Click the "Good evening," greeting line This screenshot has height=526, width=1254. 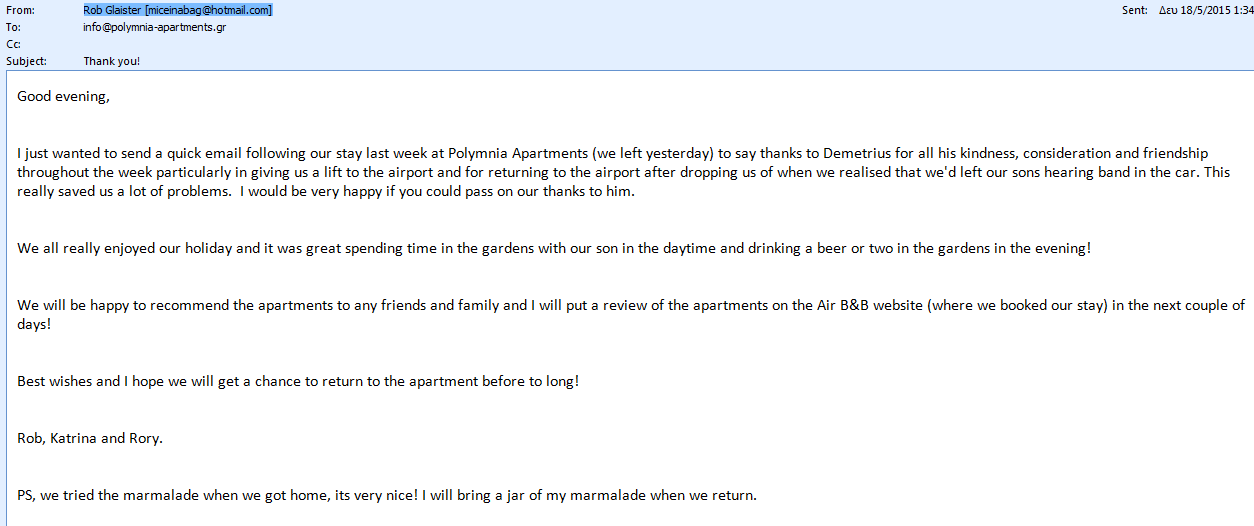tap(63, 97)
